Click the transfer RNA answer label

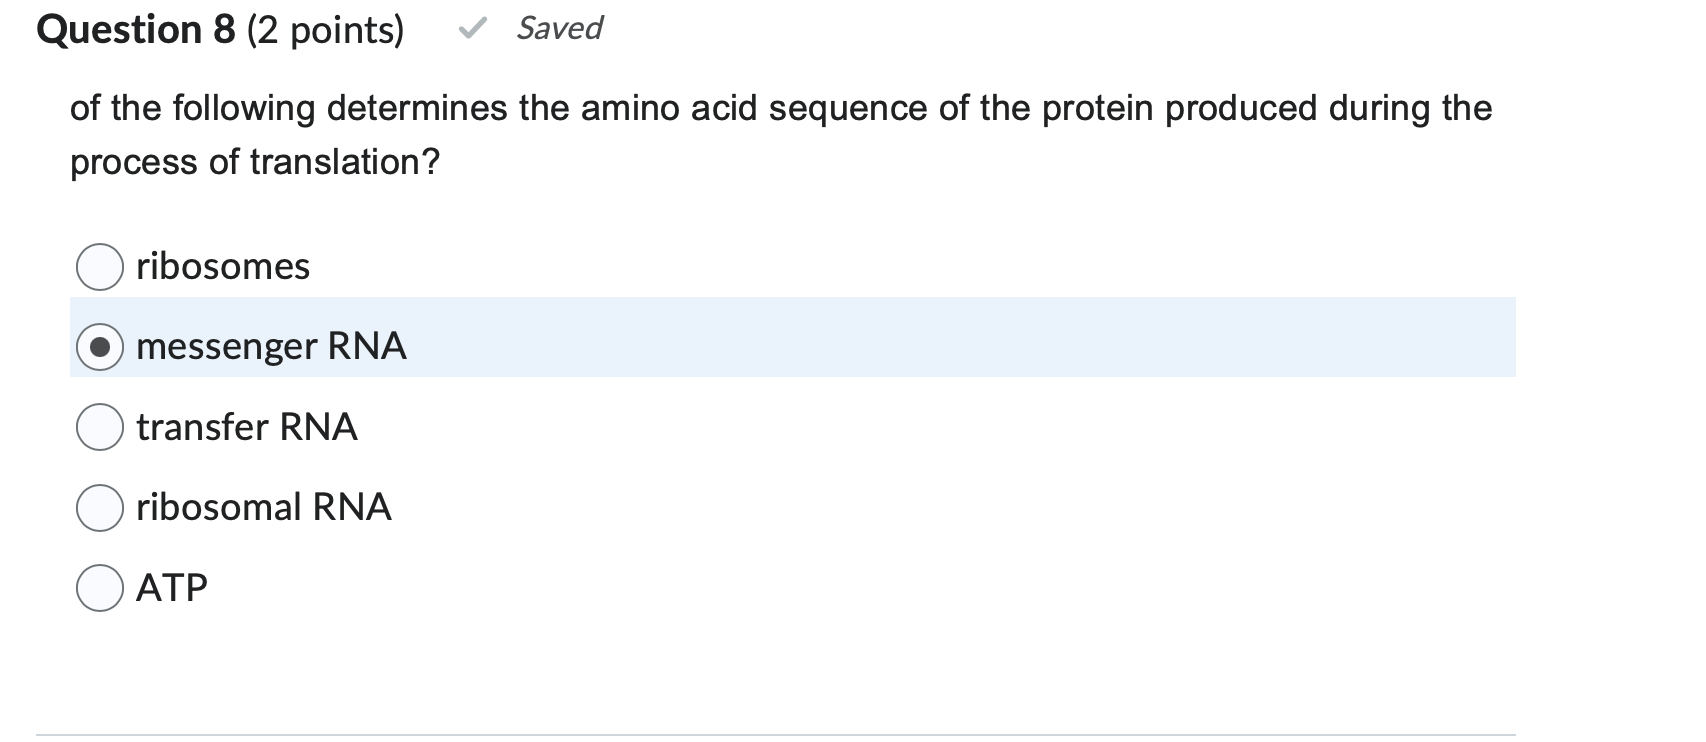tap(246, 427)
